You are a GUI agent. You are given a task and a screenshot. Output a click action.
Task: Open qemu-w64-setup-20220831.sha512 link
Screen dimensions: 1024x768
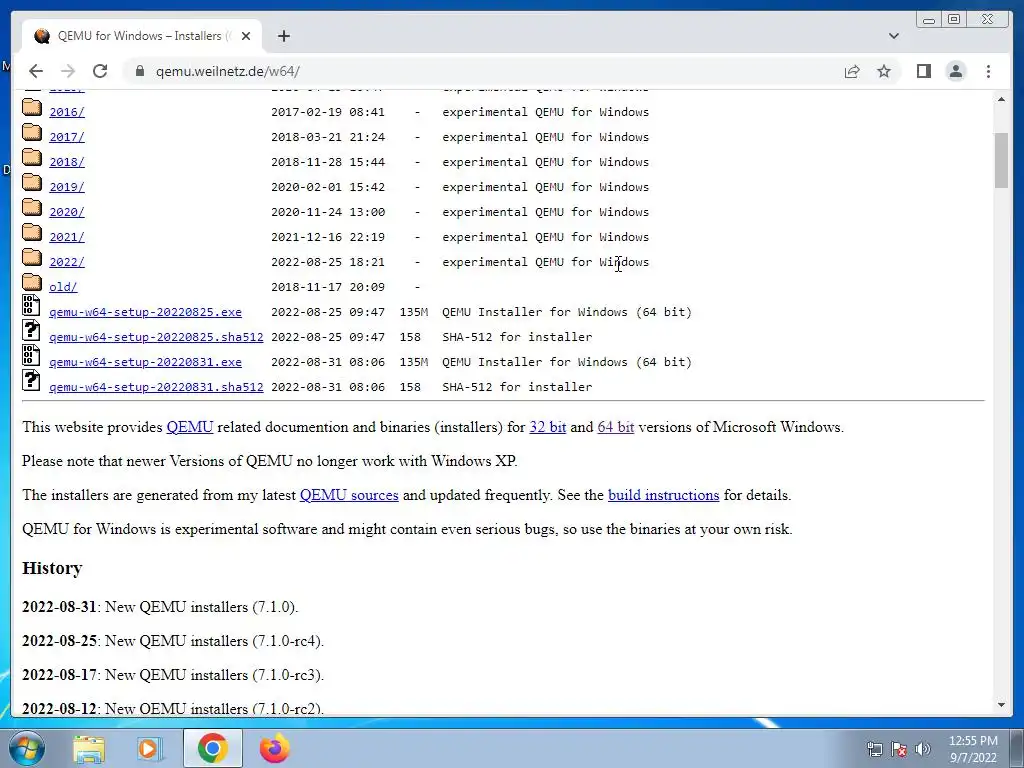[x=156, y=387]
